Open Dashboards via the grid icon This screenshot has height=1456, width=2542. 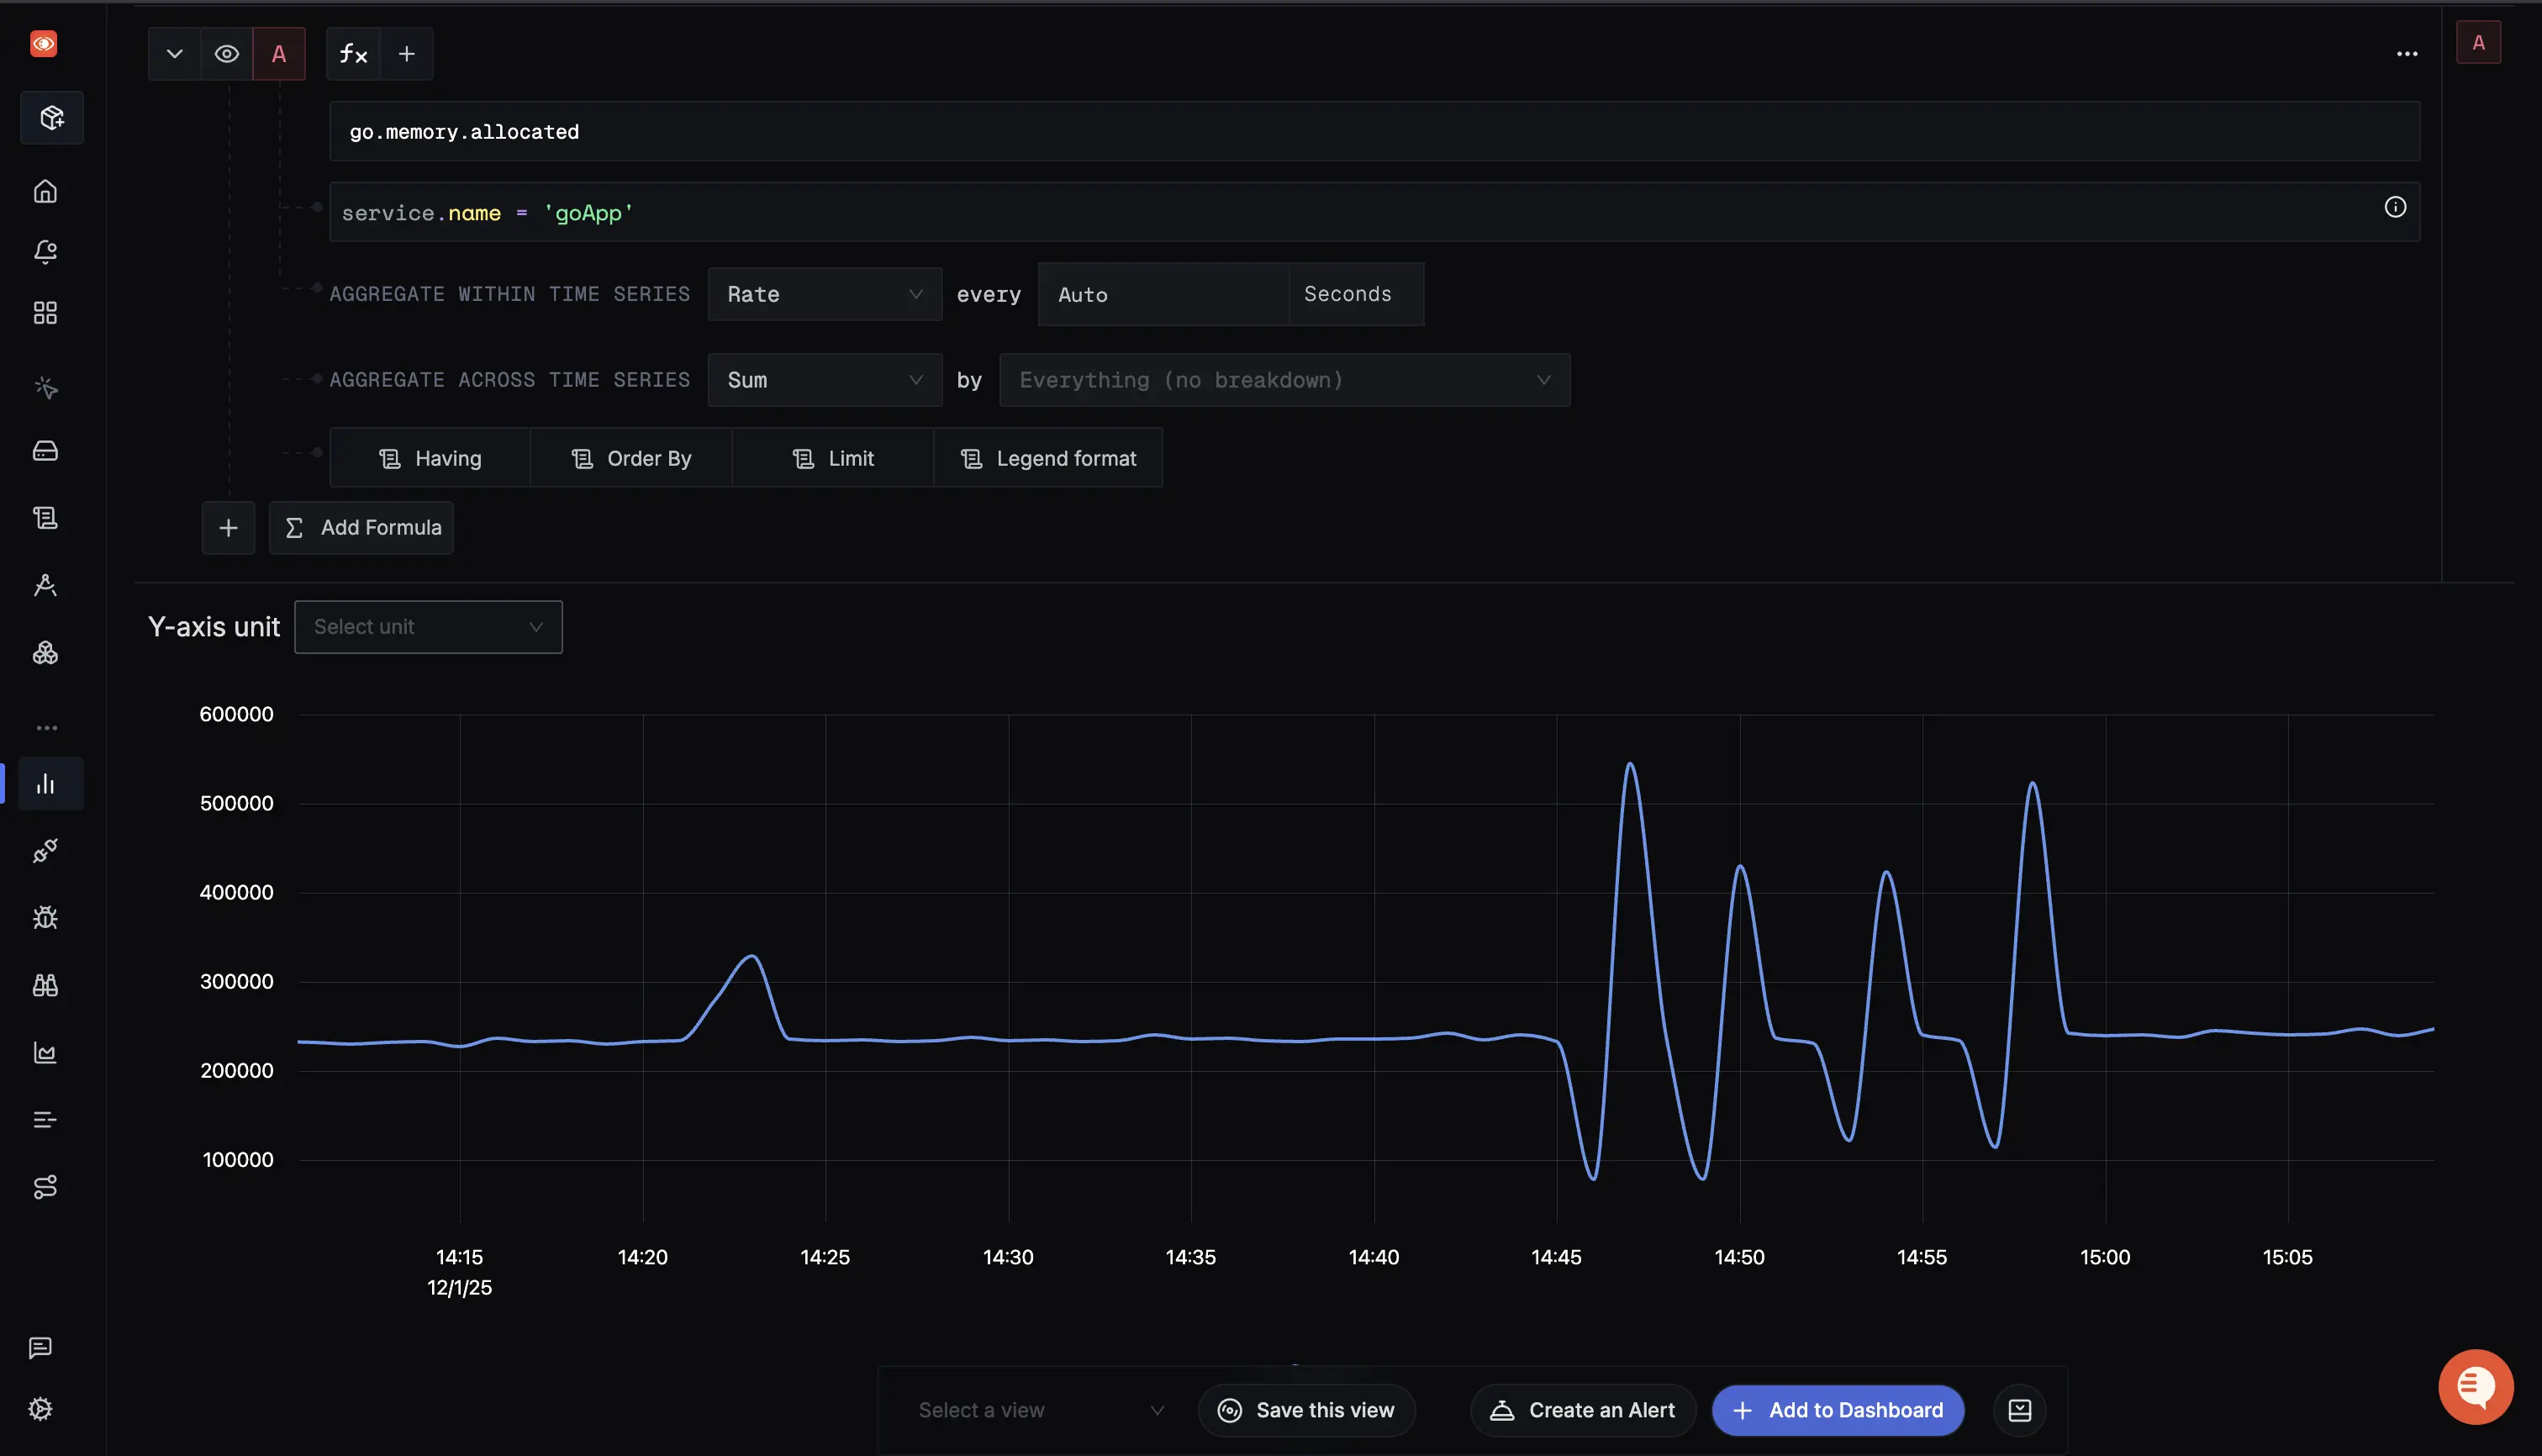click(46, 312)
